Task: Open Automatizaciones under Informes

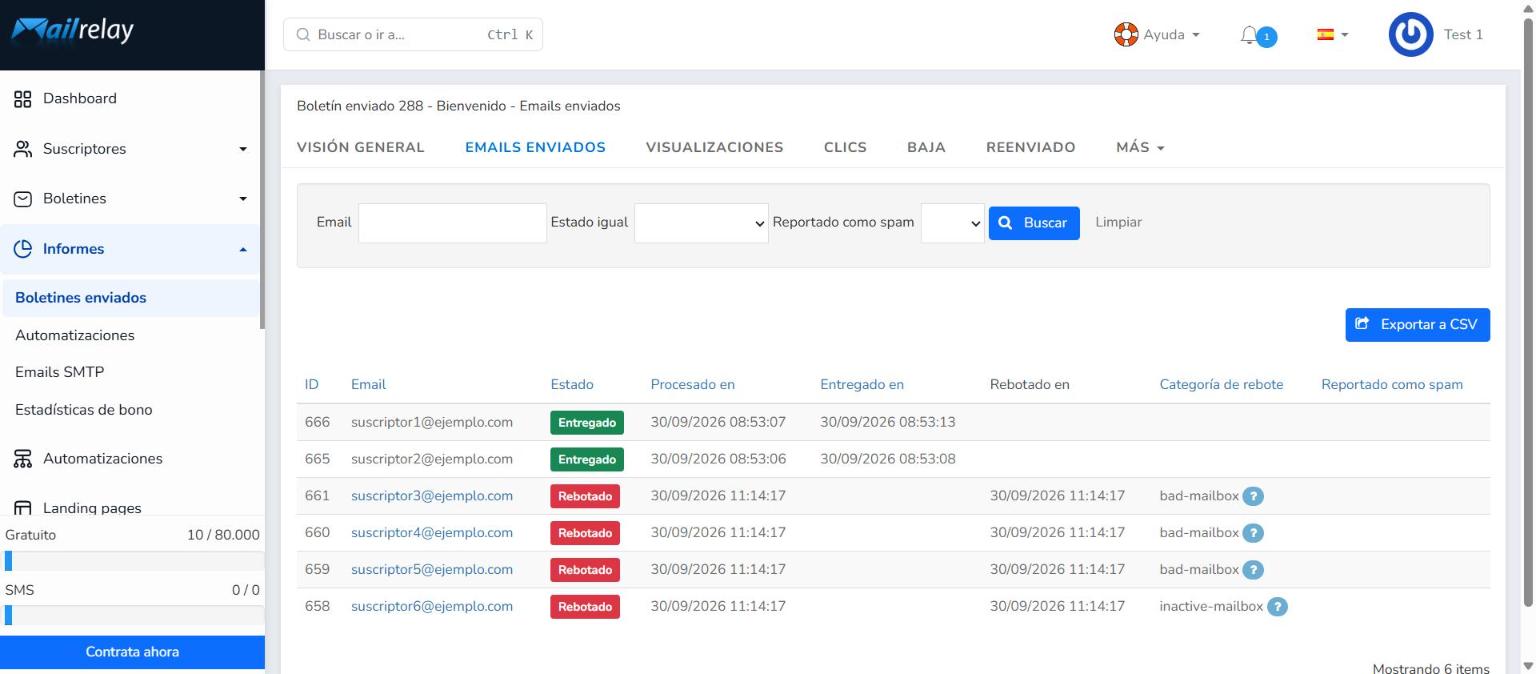Action: 75,335
